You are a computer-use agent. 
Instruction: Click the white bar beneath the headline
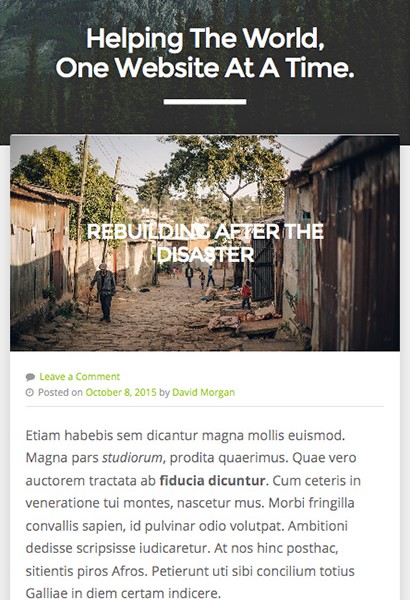205,101
